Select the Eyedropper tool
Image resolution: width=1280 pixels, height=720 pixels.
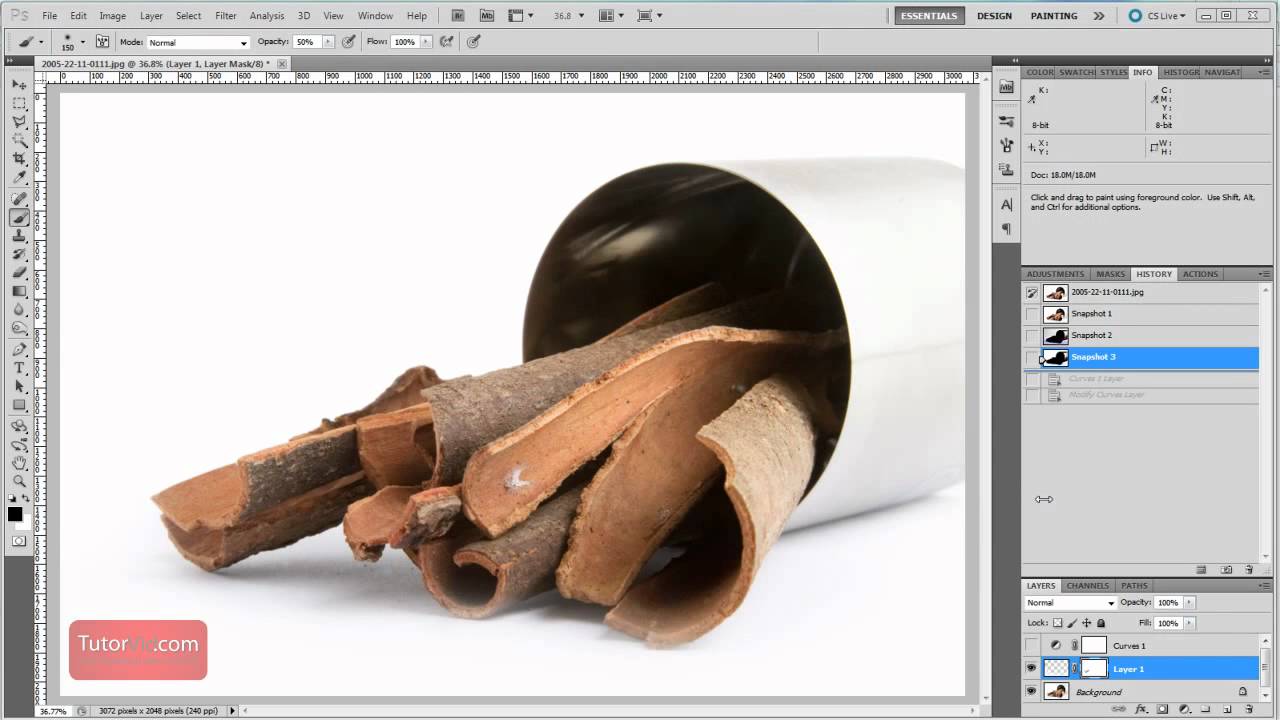pos(19,178)
